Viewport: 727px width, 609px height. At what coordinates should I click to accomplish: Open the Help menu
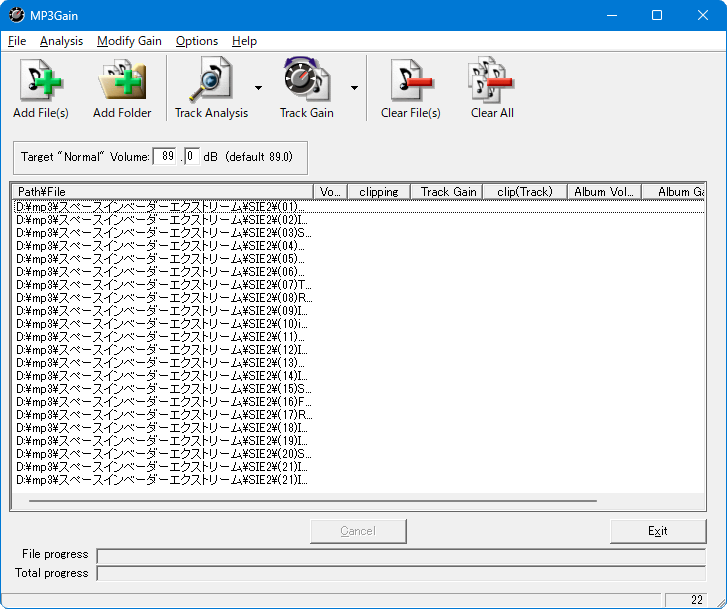point(244,41)
